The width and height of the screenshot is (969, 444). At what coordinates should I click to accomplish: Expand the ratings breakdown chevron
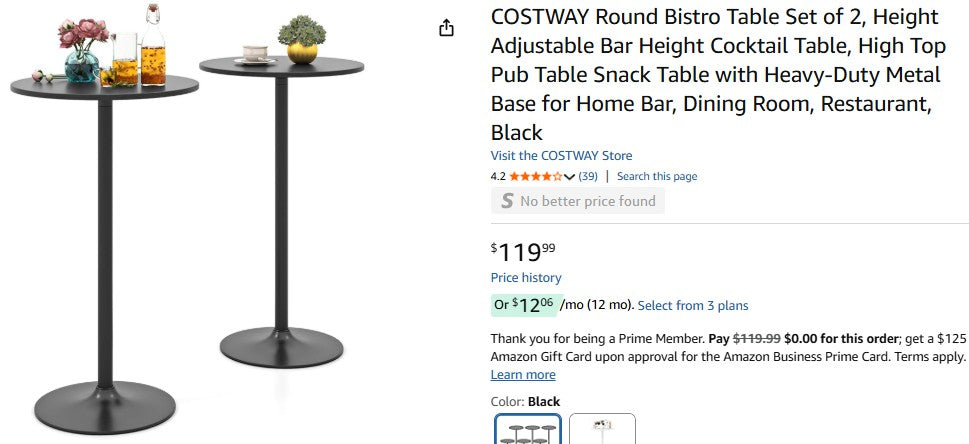coord(570,177)
